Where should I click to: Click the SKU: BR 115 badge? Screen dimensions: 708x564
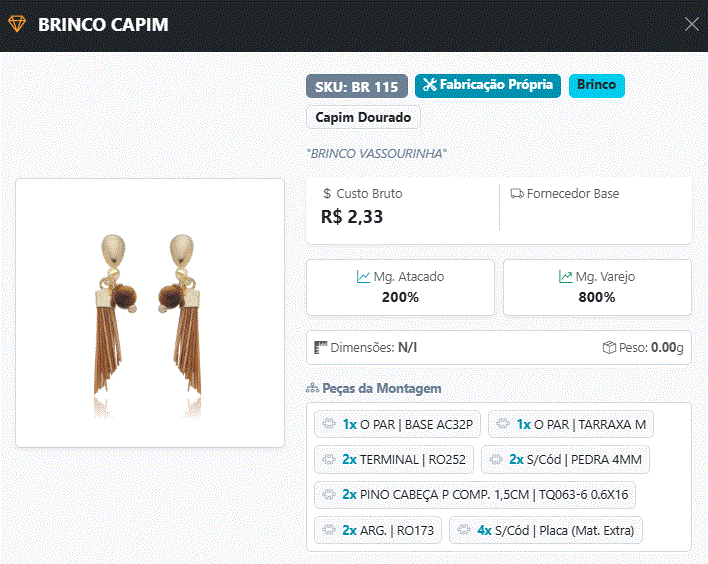pyautogui.click(x=357, y=86)
